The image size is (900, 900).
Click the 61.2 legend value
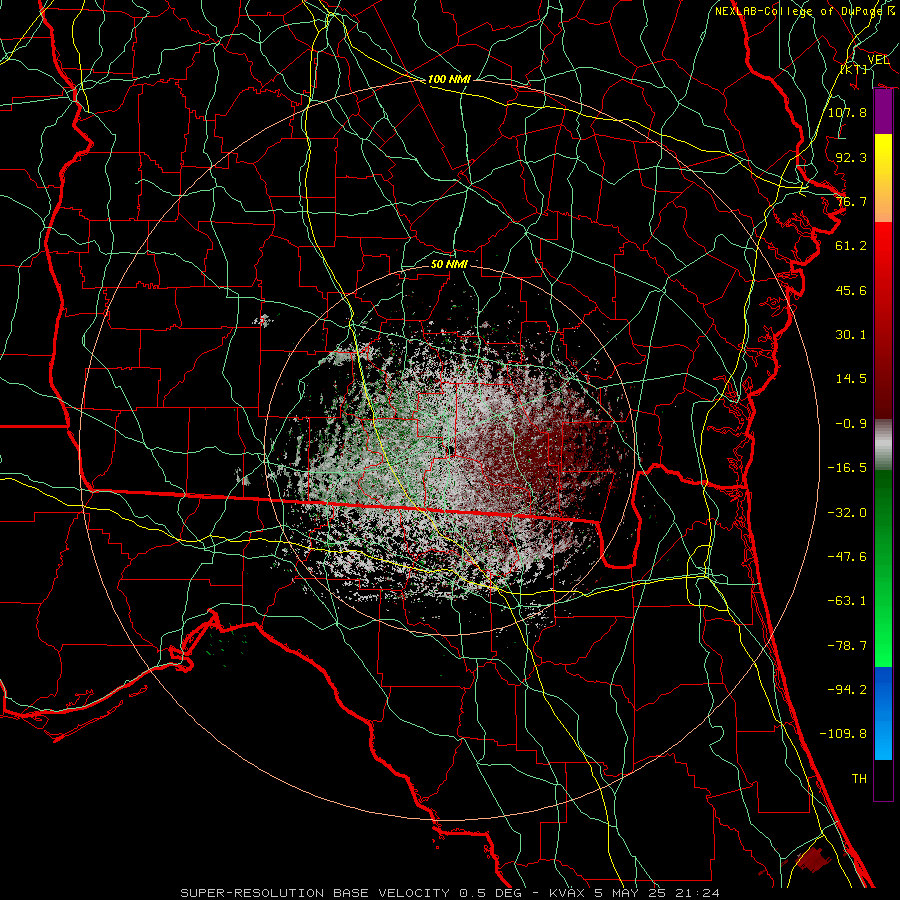(851, 246)
